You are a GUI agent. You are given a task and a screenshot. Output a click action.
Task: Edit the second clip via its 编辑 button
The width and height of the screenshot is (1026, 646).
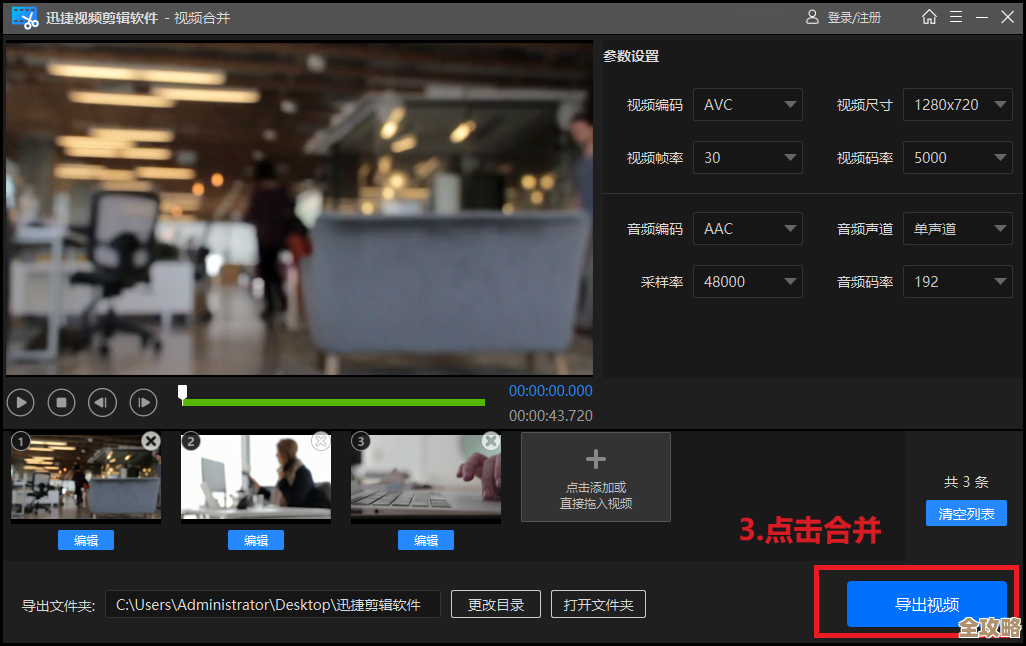tap(255, 539)
